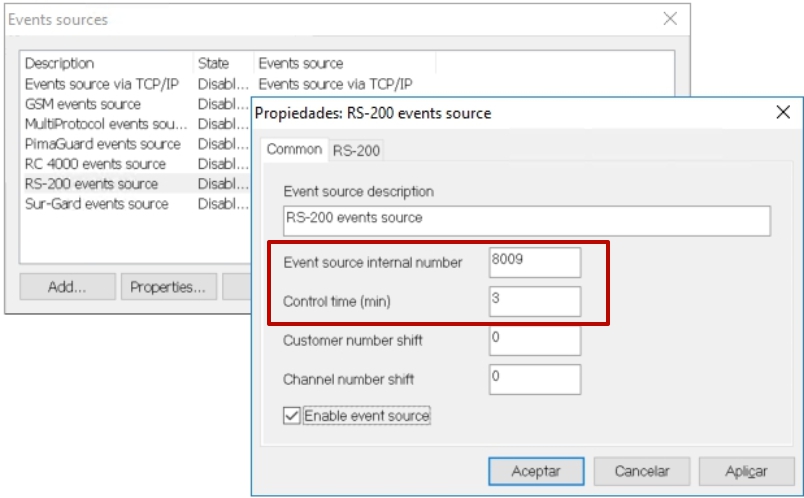Toggle the Enable event source checkbox
Image resolution: width=804 pixels, height=498 pixels.
pos(292,416)
